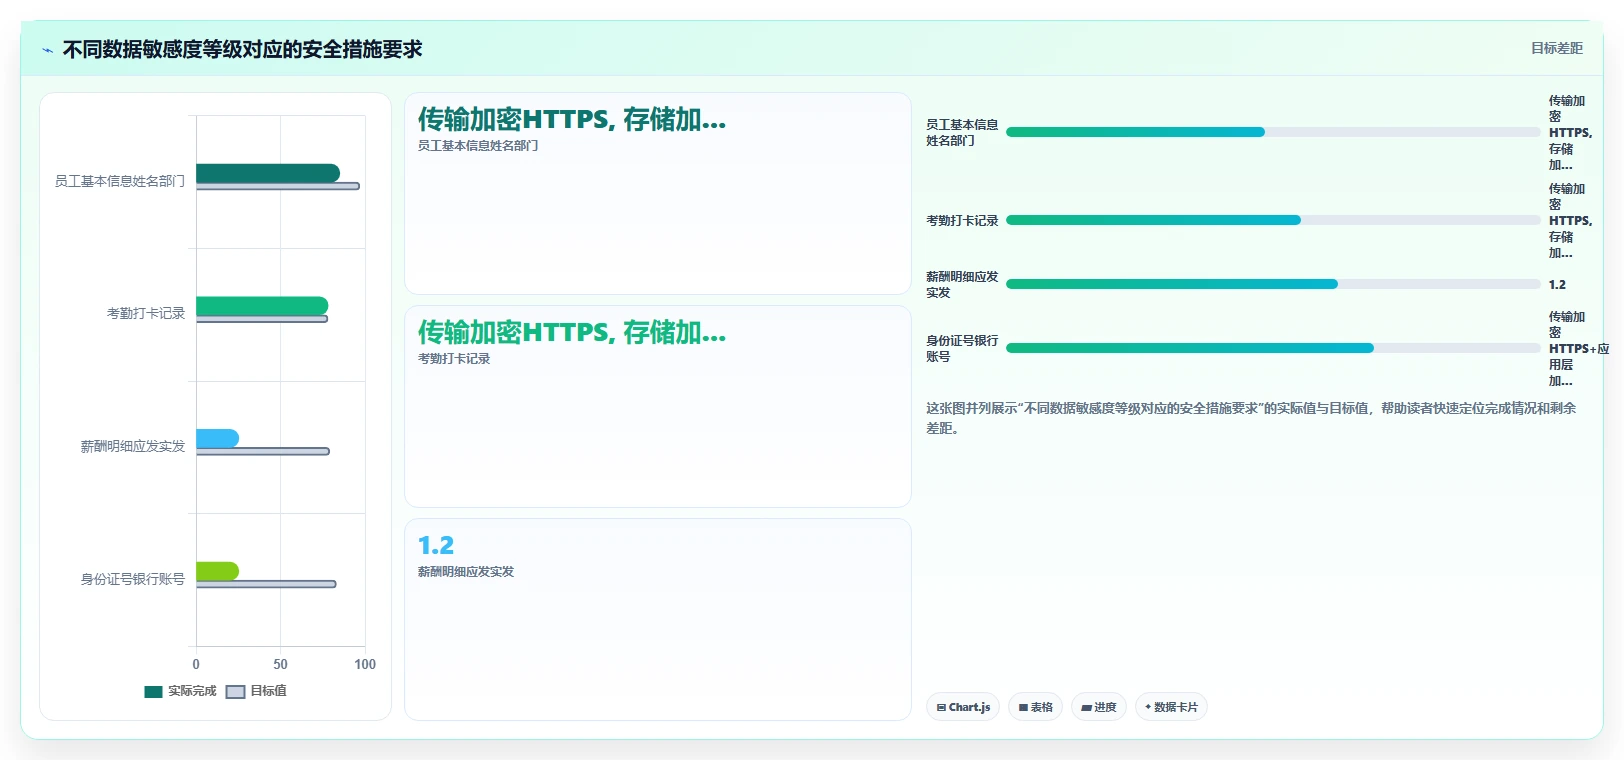This screenshot has width=1624, height=760.
Task: Click progress list label 考勤打卡记录
Action: 962,220
